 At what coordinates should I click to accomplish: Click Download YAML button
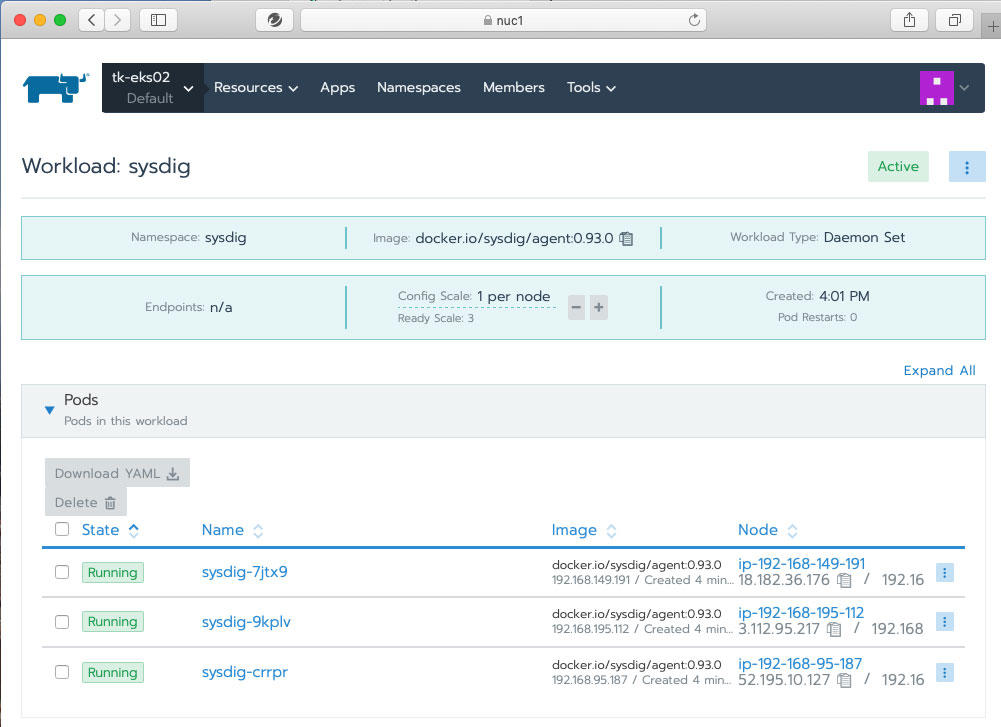[x=117, y=473]
